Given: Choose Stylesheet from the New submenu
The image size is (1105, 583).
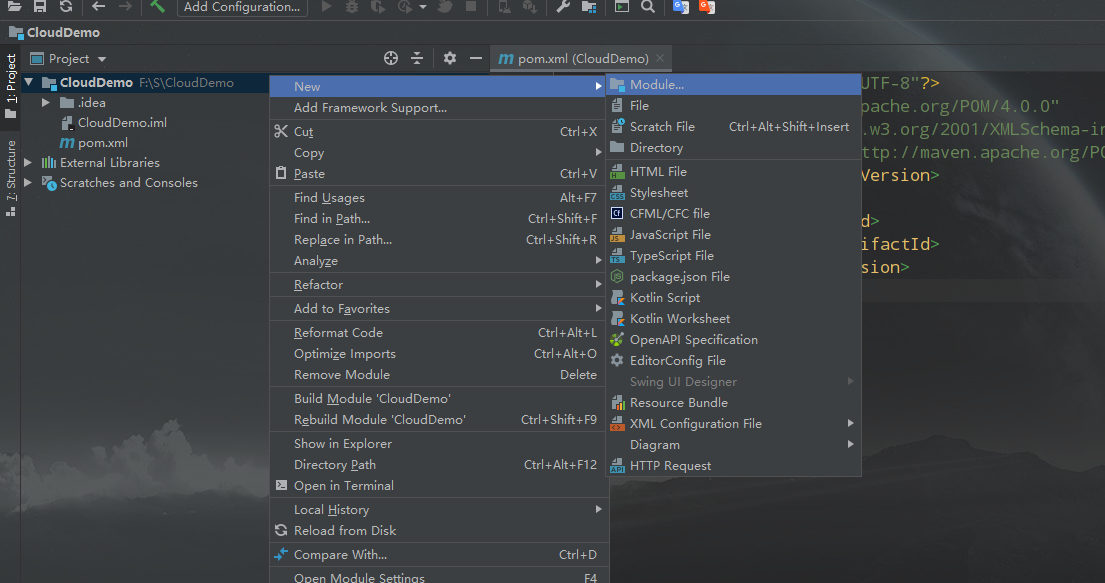Looking at the screenshot, I should 734,192.
